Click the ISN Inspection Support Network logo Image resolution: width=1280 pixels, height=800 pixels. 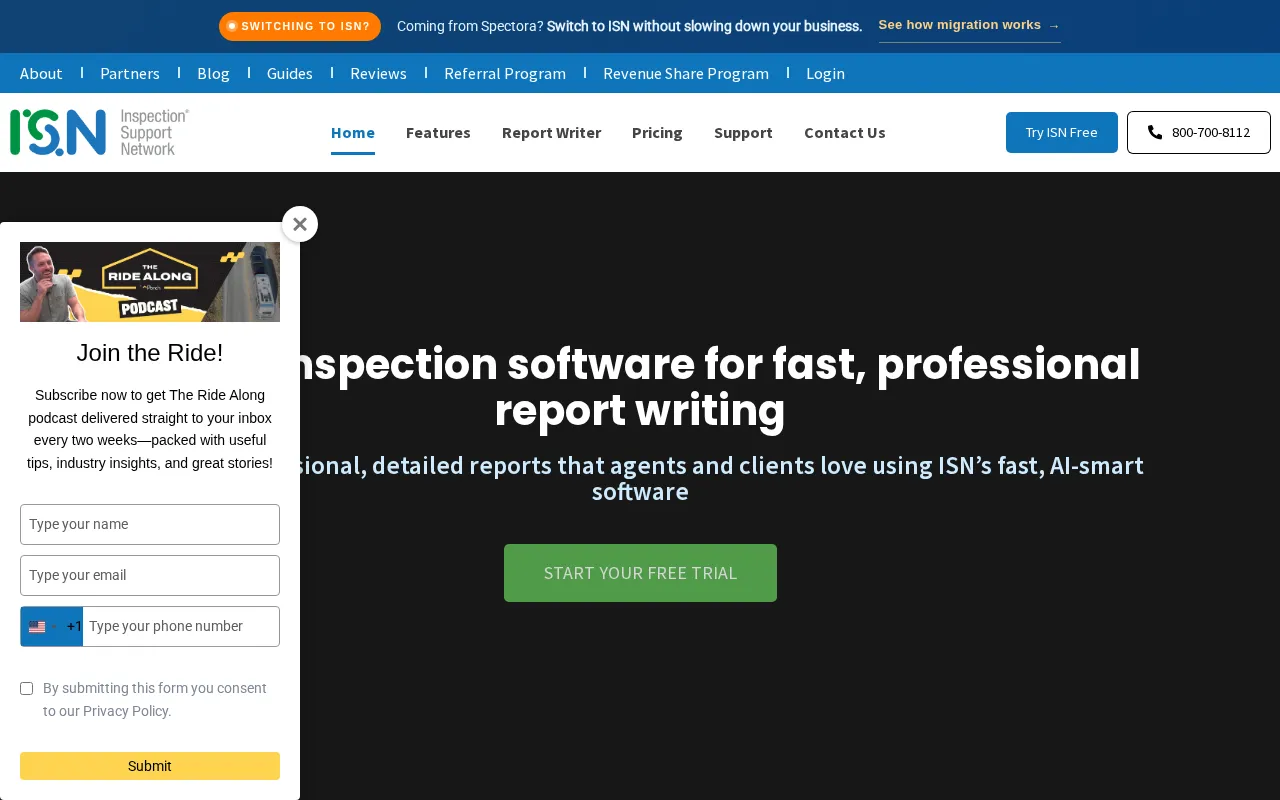(x=100, y=132)
